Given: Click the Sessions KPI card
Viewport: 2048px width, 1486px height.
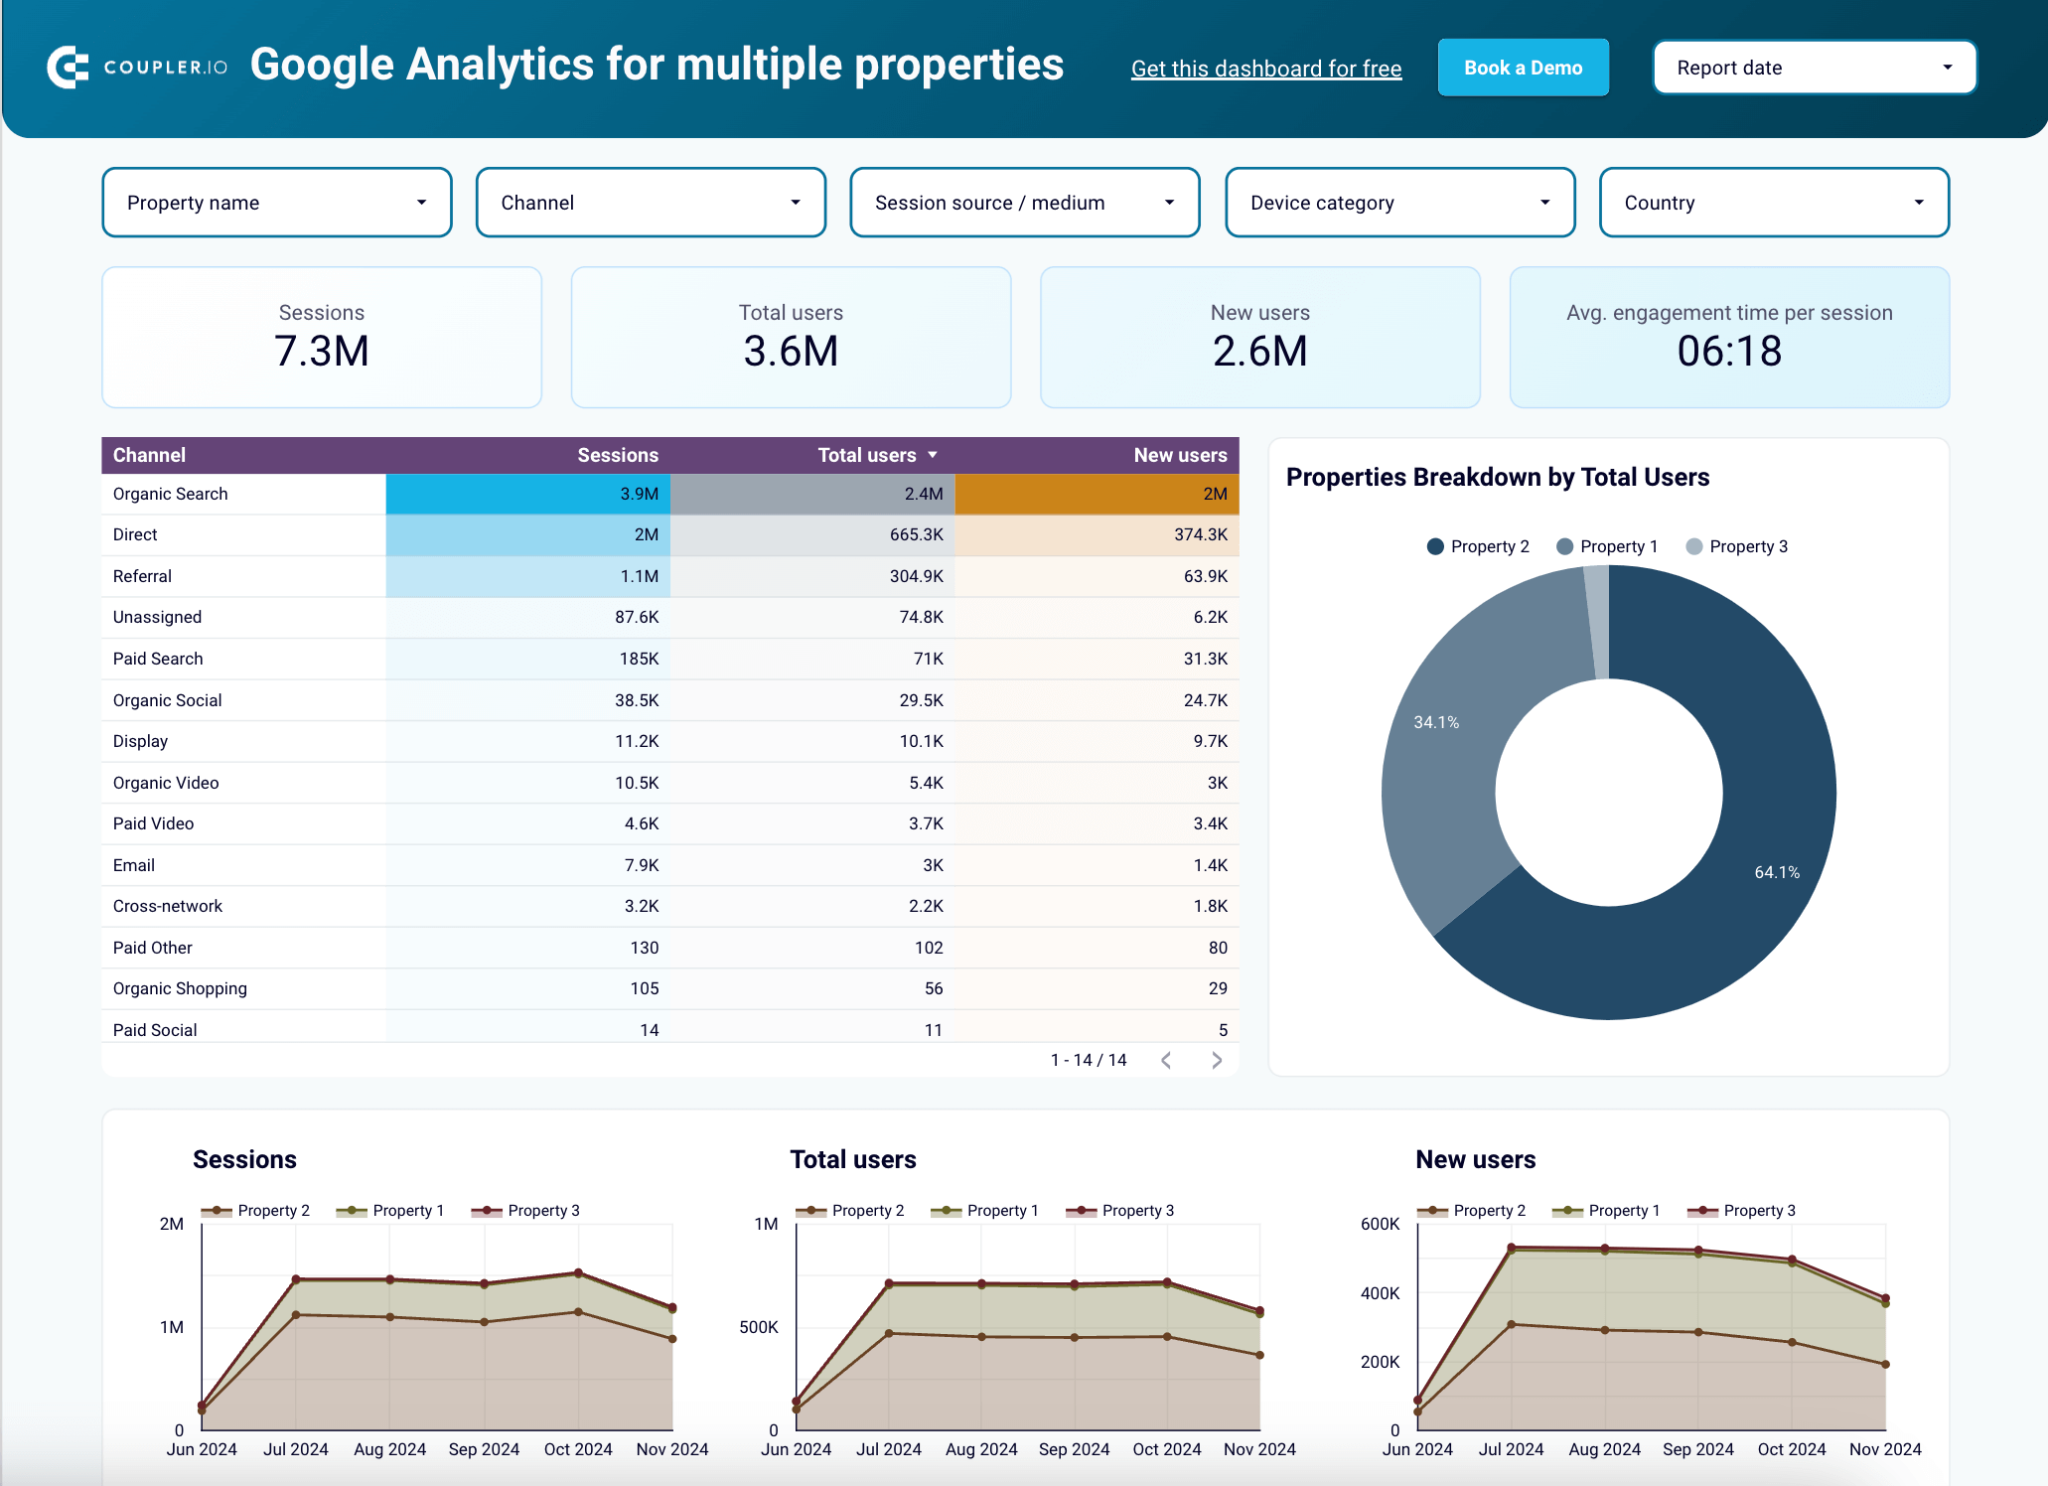Looking at the screenshot, I should [321, 337].
